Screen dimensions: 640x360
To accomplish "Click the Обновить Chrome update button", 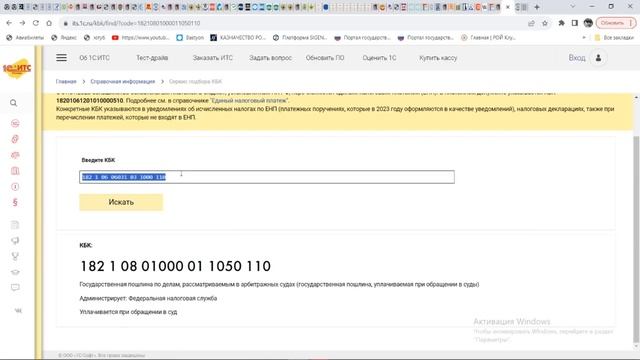I will [x=615, y=23].
